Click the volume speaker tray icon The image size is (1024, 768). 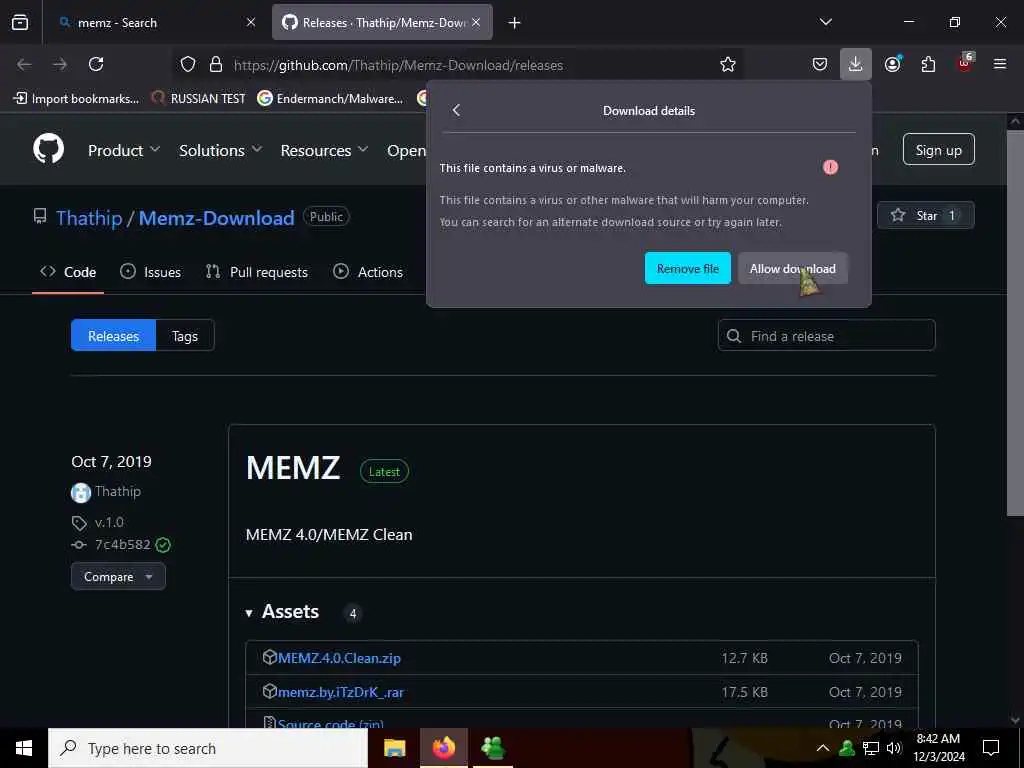pos(893,748)
